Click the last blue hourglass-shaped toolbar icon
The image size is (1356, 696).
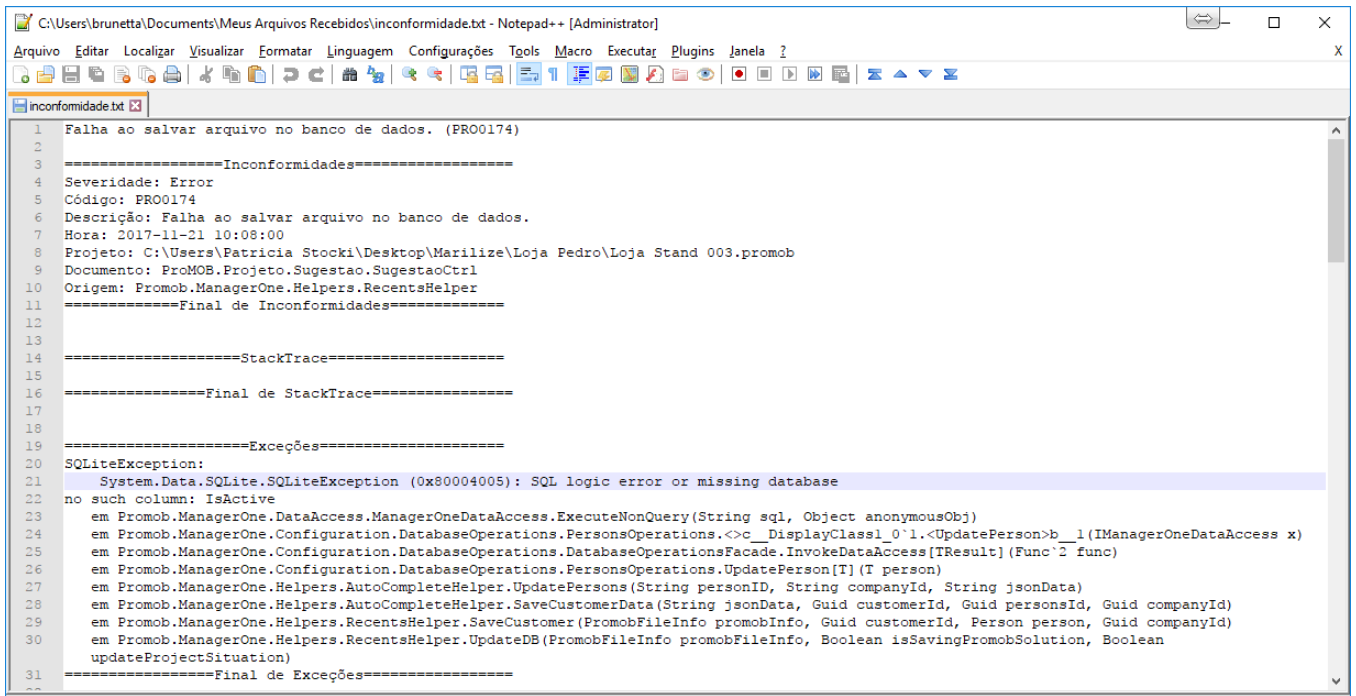coord(951,74)
